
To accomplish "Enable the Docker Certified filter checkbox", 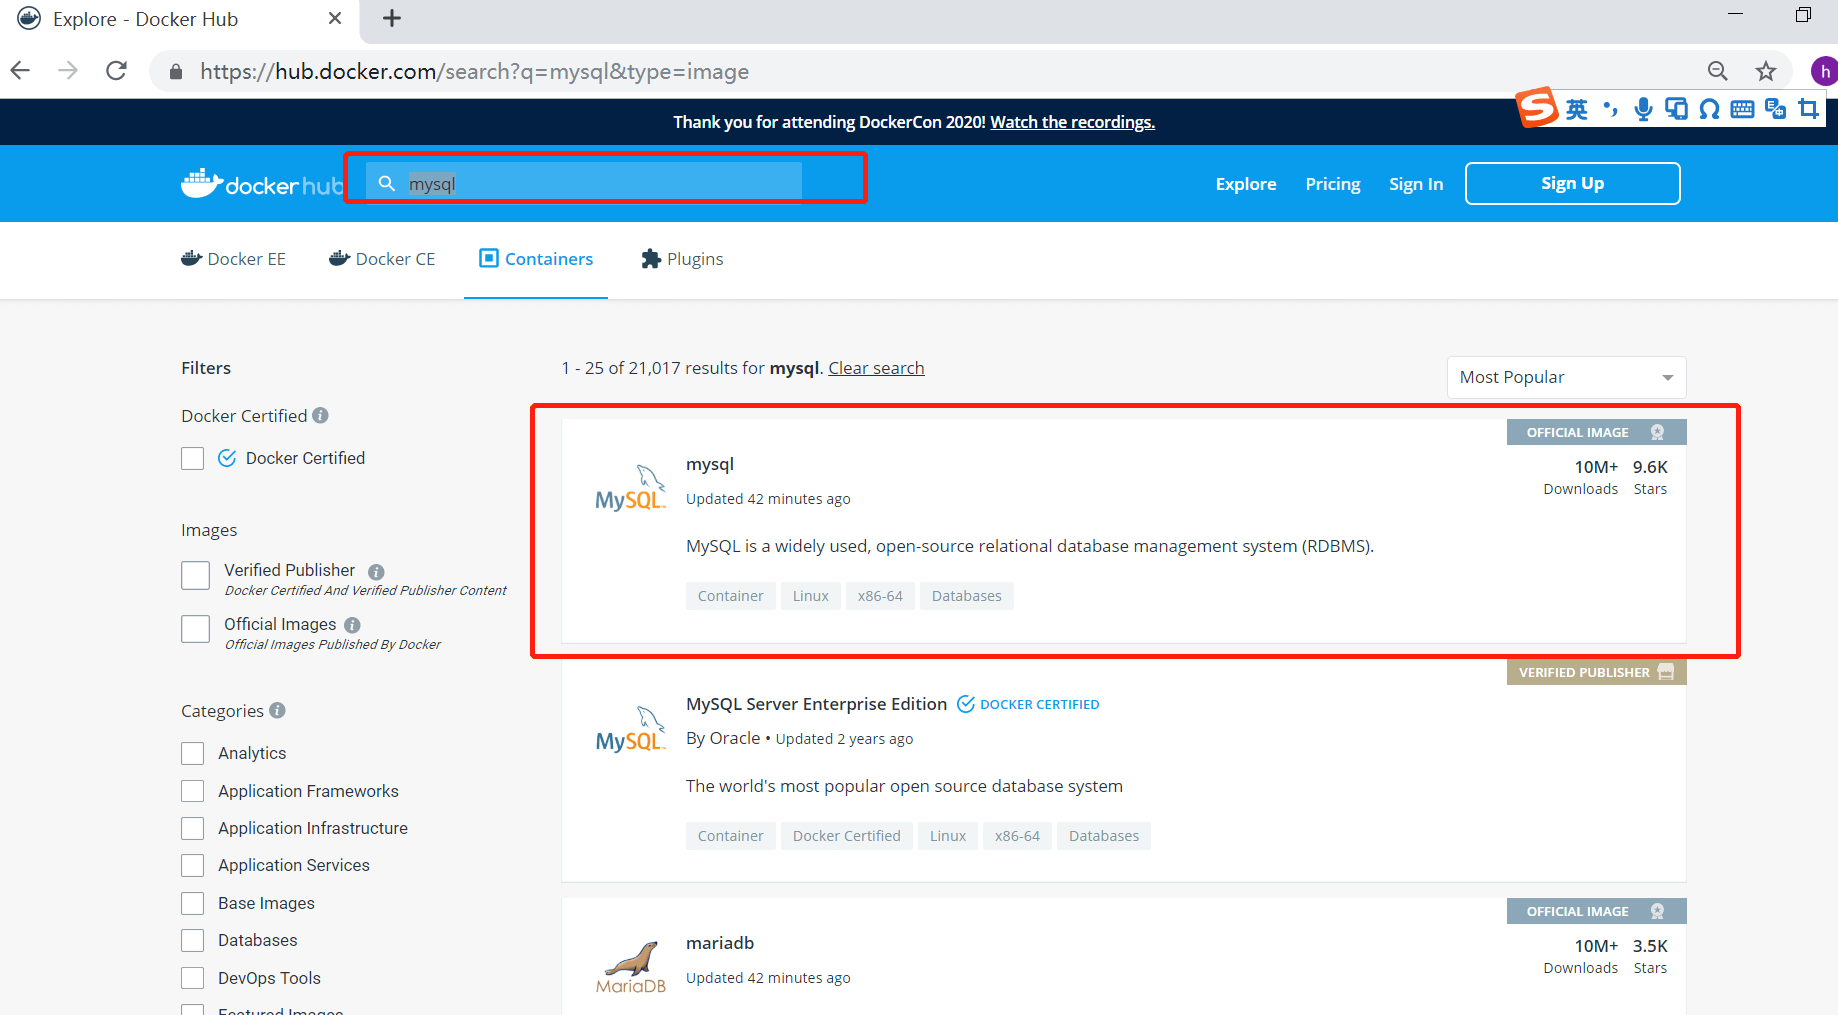I will click(x=193, y=458).
